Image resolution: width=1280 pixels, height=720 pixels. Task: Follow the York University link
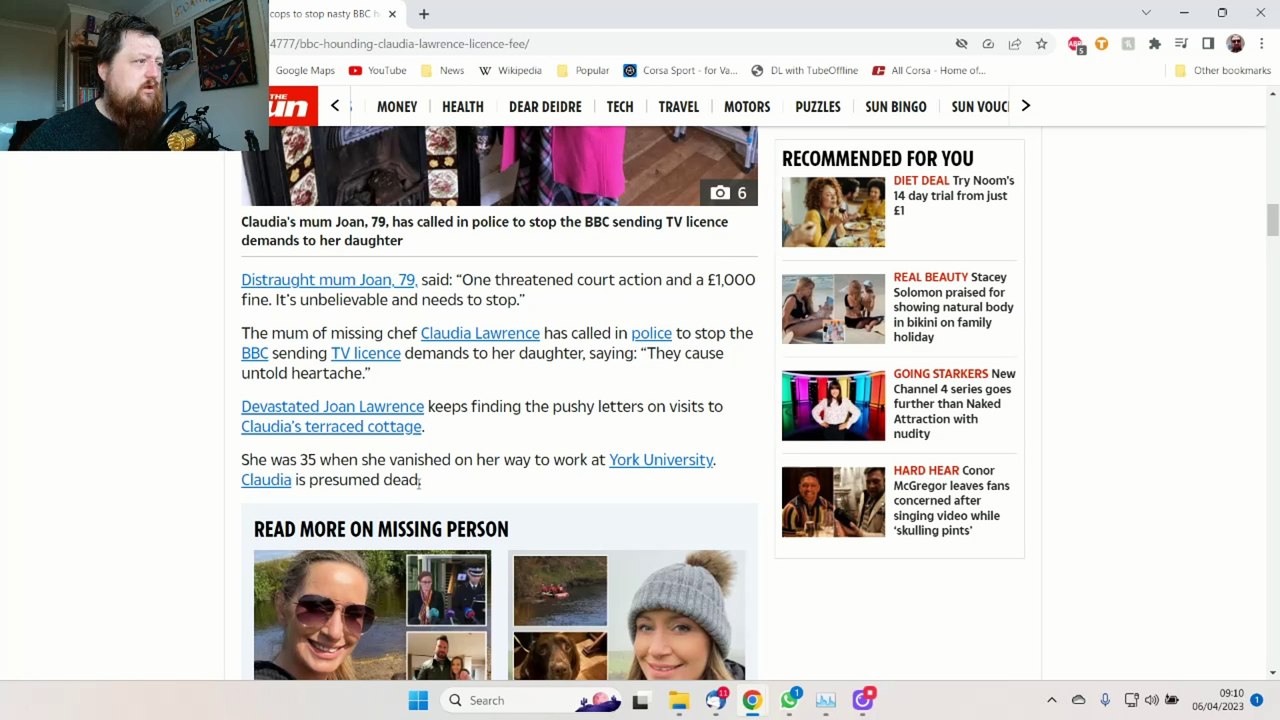pos(661,460)
